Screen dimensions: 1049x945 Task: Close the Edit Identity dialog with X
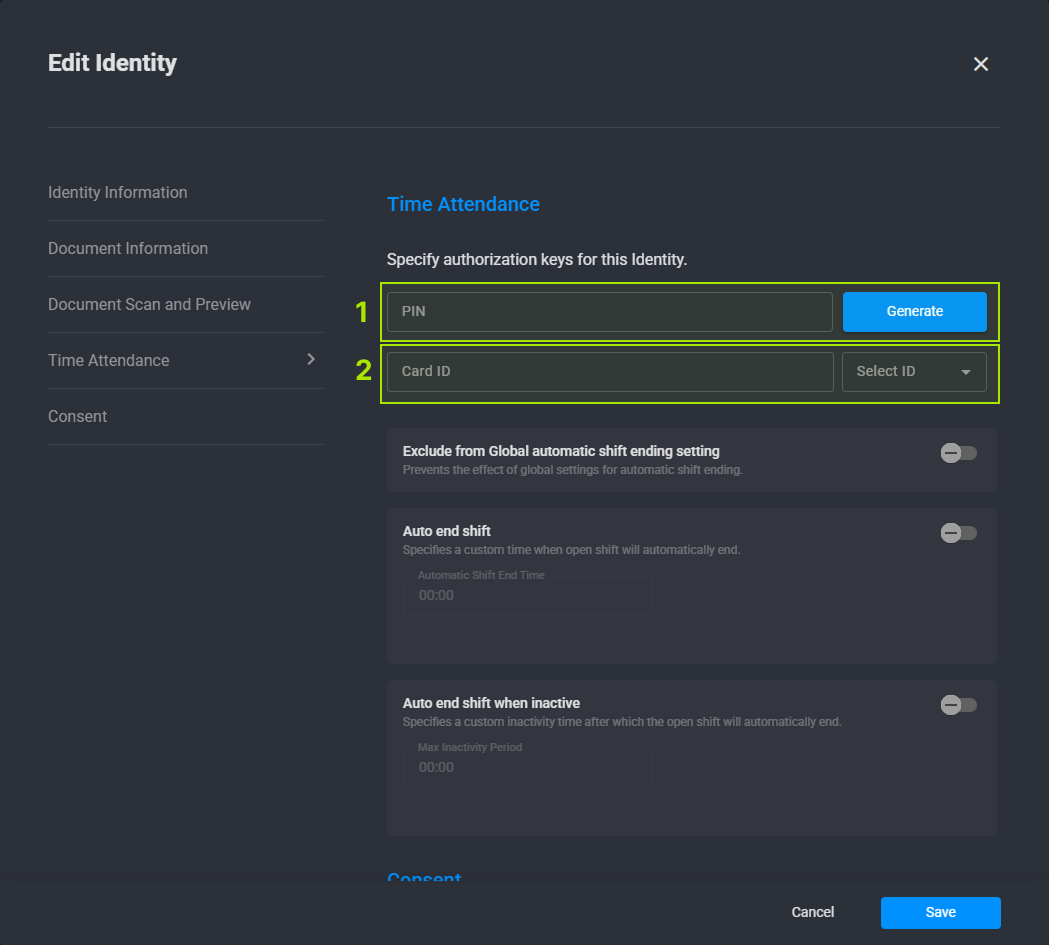click(x=980, y=64)
